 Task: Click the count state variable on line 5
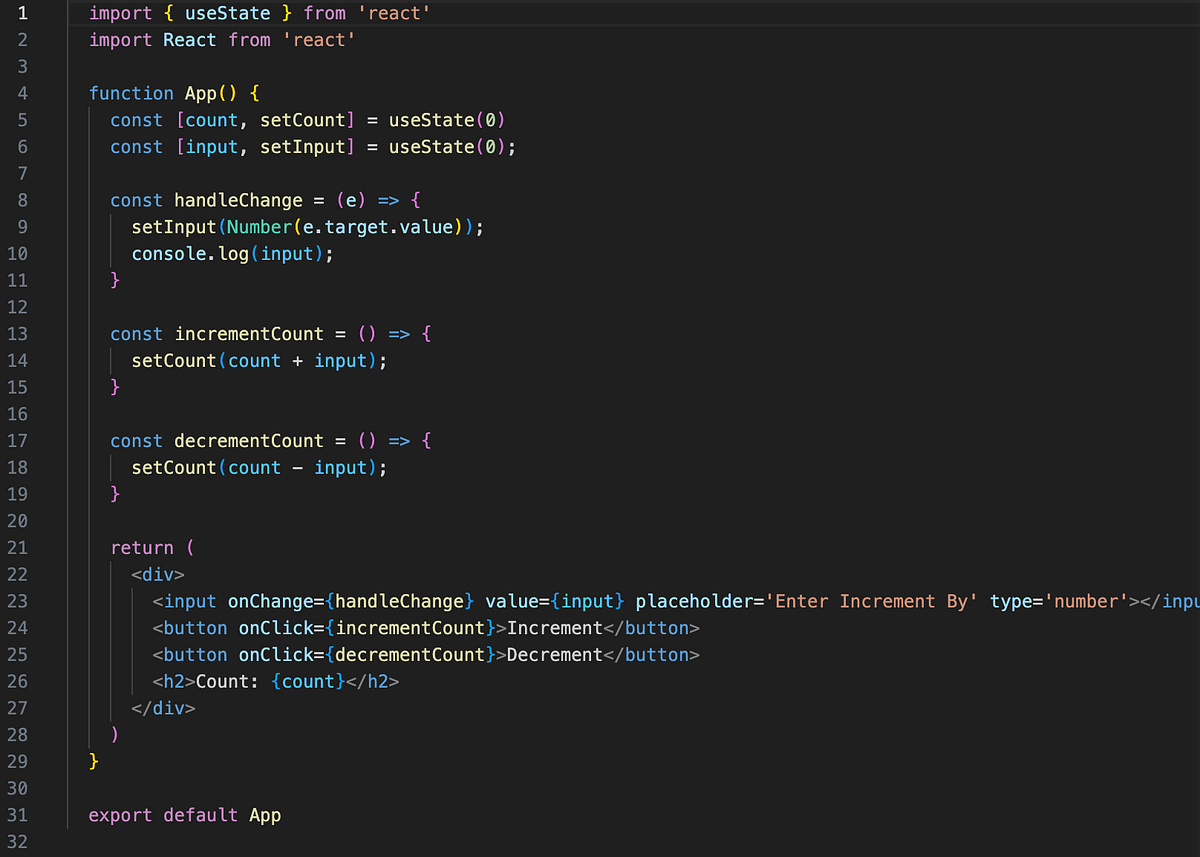(x=210, y=120)
